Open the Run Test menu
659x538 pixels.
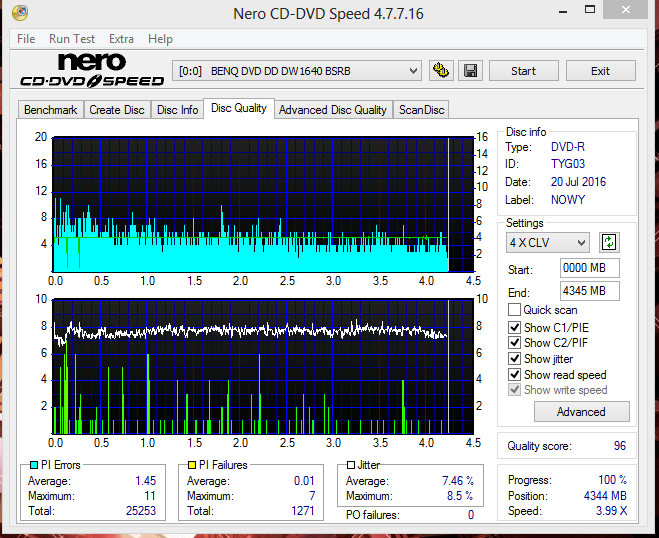pos(72,39)
